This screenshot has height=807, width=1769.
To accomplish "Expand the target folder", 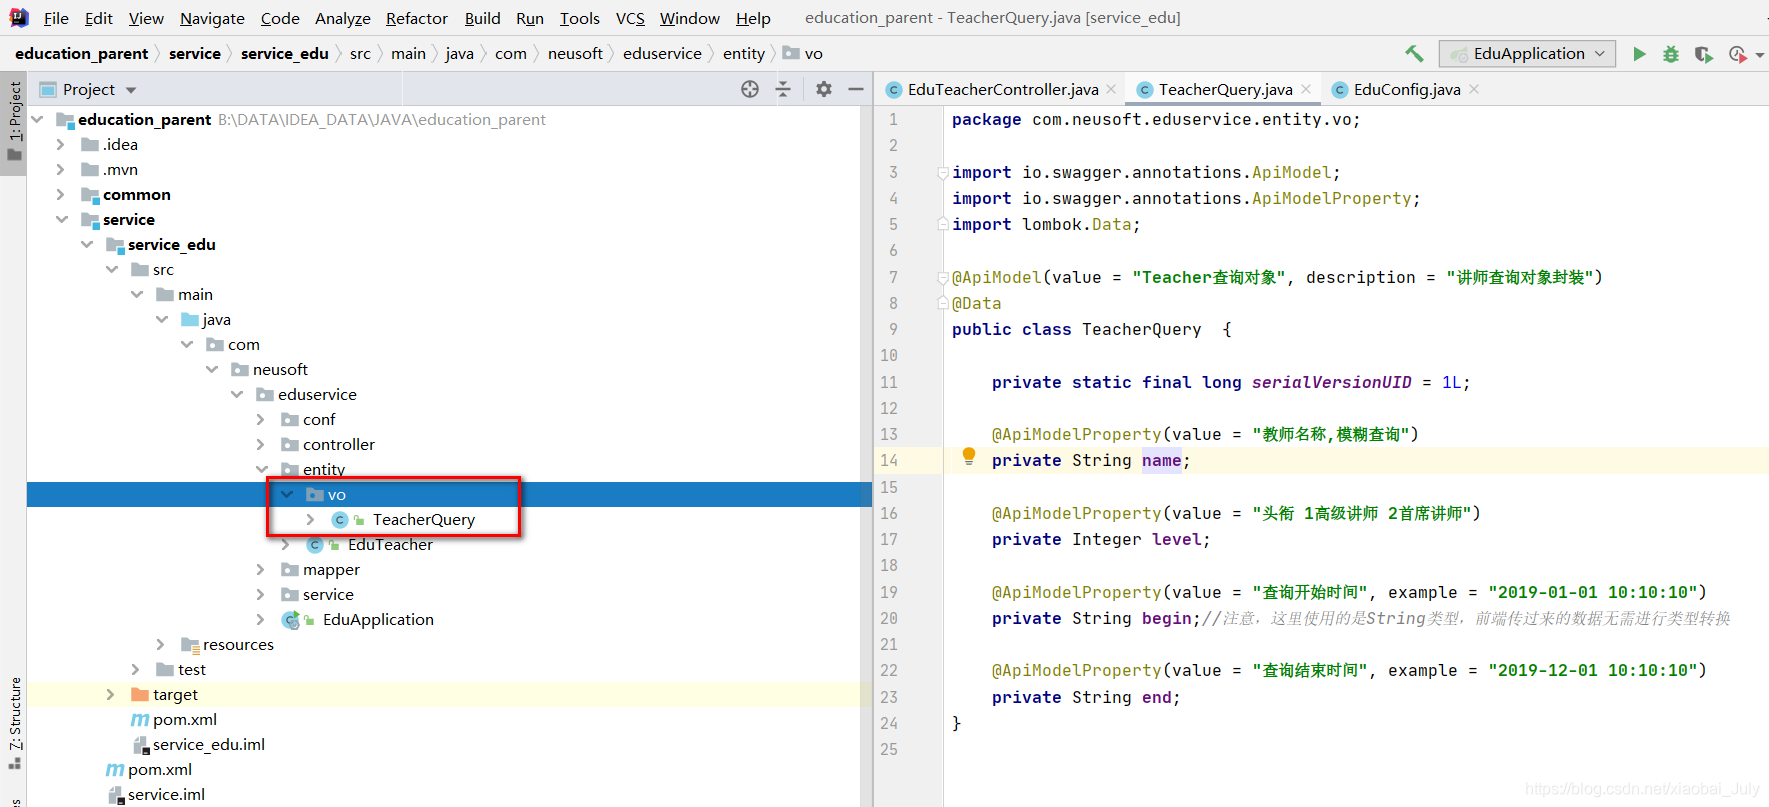I will coord(110,694).
